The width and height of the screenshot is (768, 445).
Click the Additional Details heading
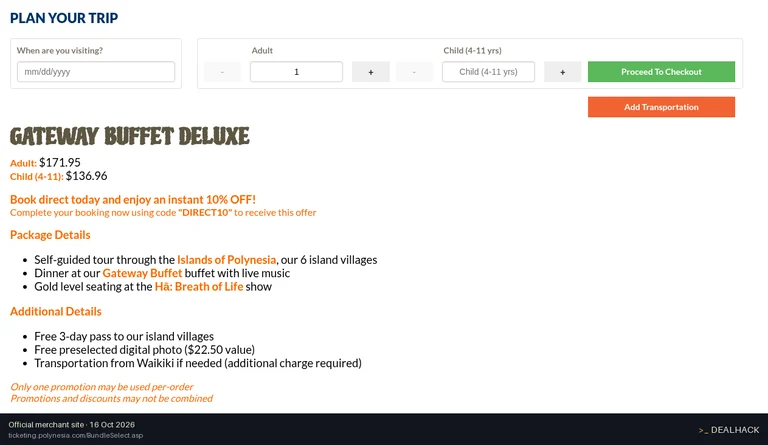click(55, 311)
